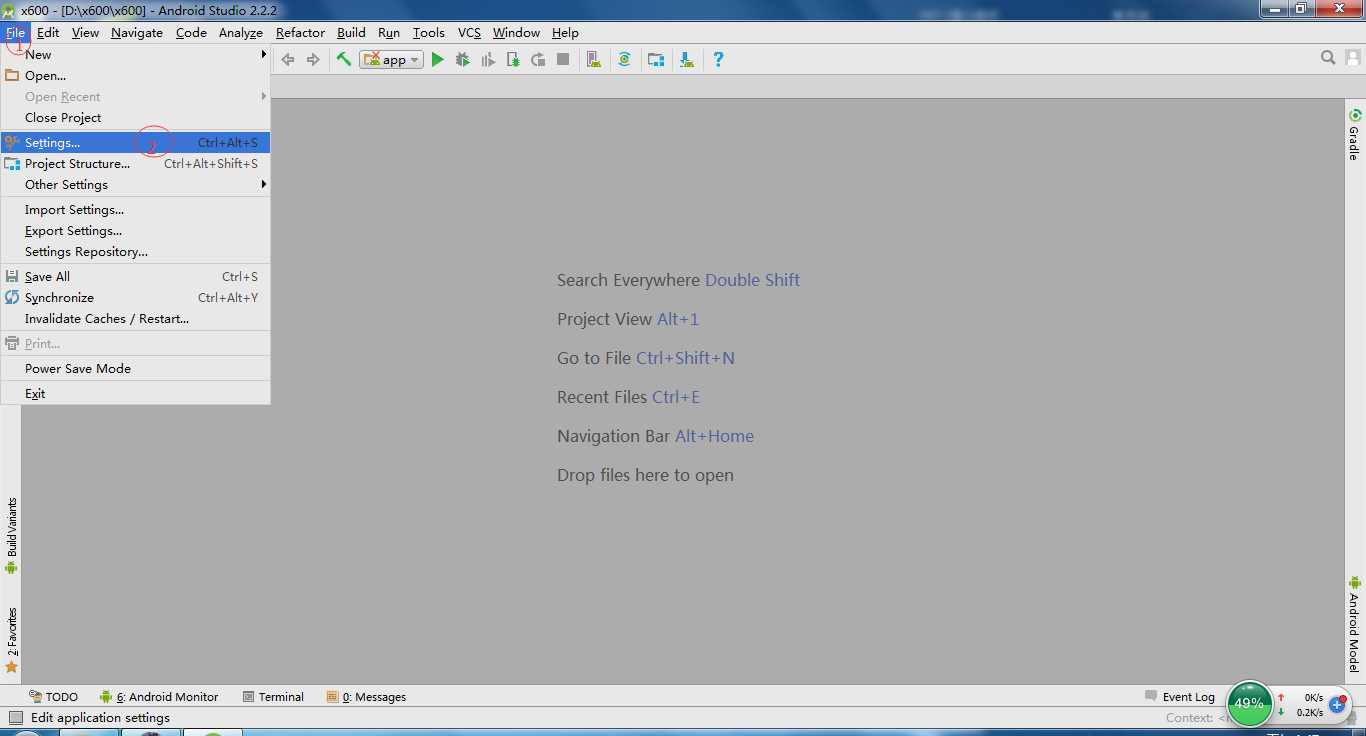Screen dimensions: 1366x736
Task: Click tool window toggle icon in status bar
Action: [15, 718]
